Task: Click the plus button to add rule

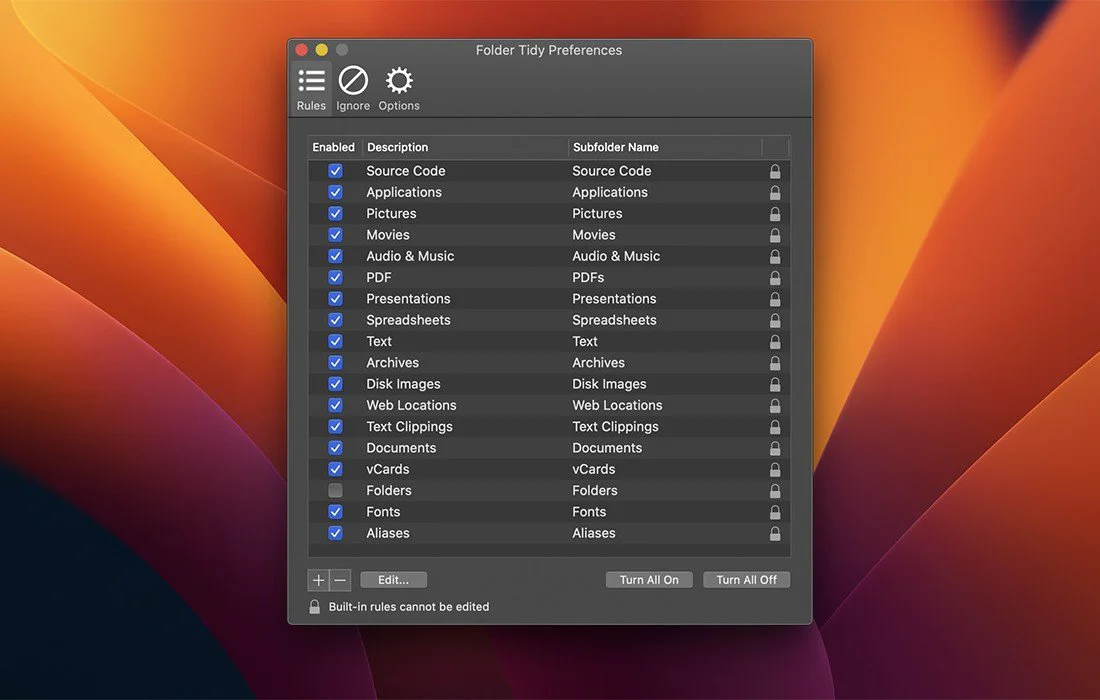Action: [x=319, y=580]
